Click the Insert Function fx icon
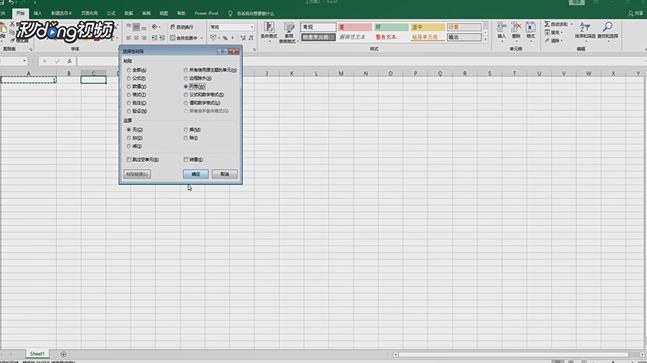647x363 pixels. click(x=69, y=61)
